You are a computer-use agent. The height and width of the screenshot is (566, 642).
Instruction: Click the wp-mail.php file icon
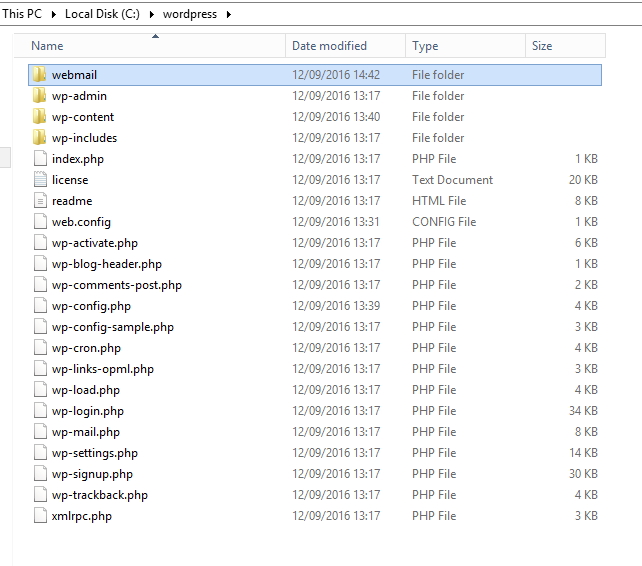(40, 432)
